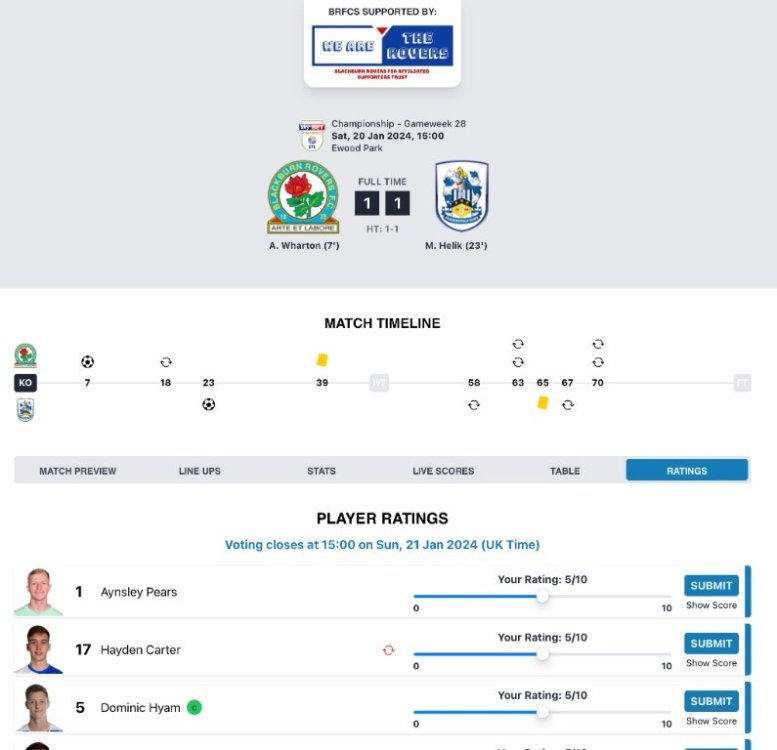Click Dominic Hyam's rating slider handle
Screen dimensions: 777x750
(x=542, y=713)
